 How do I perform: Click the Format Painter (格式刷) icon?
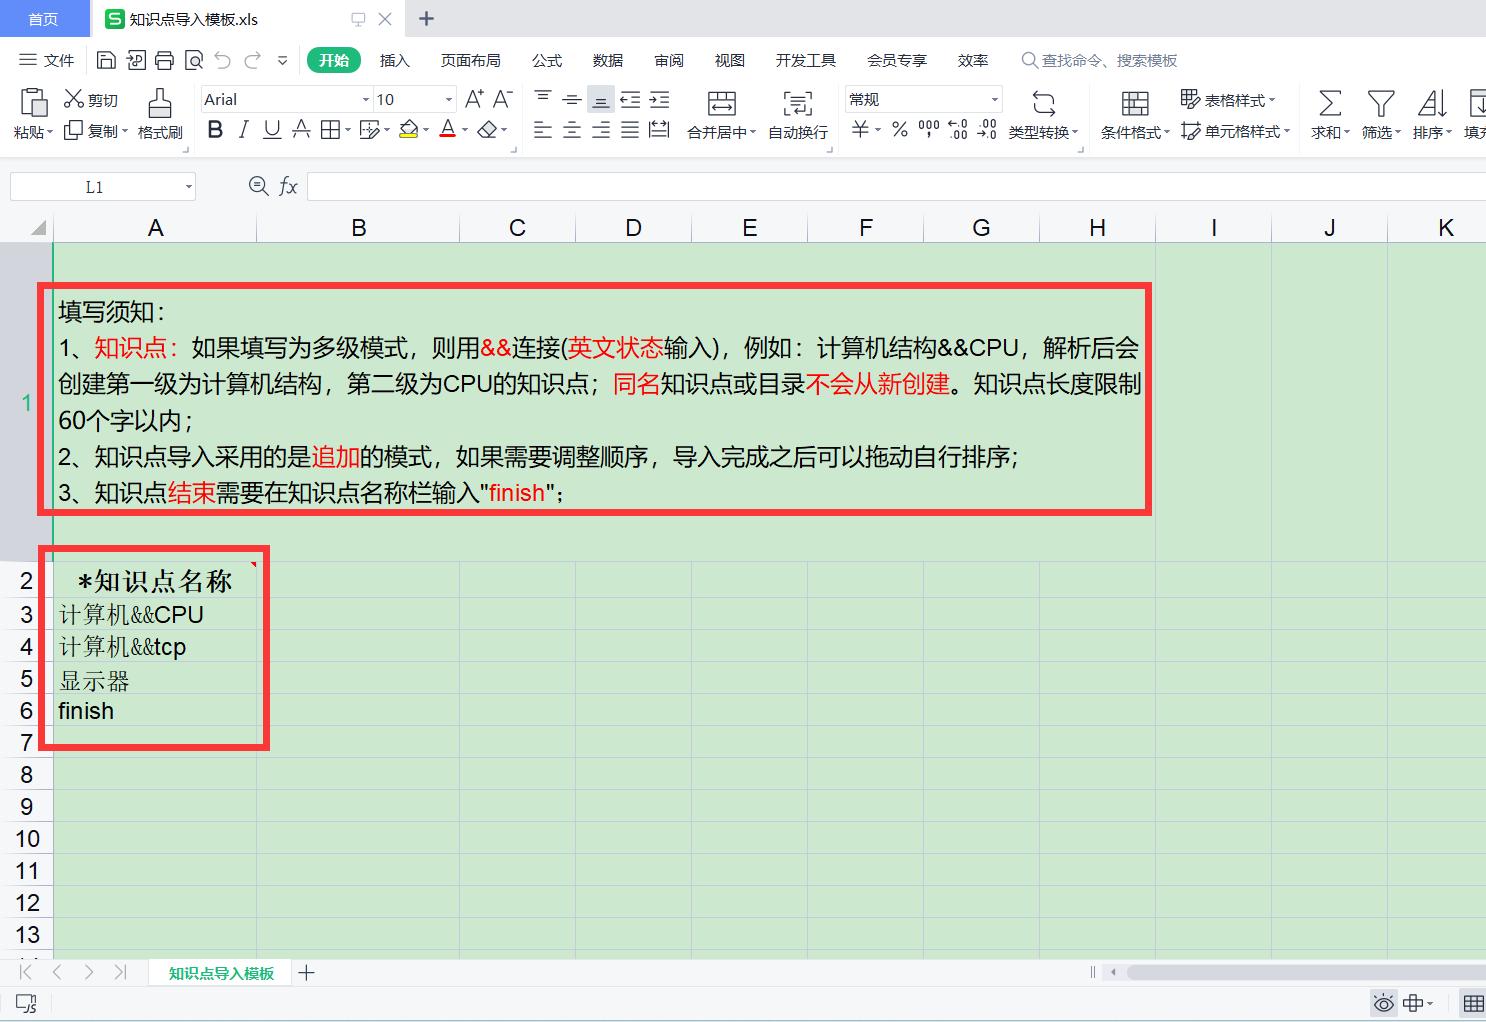pos(160,103)
